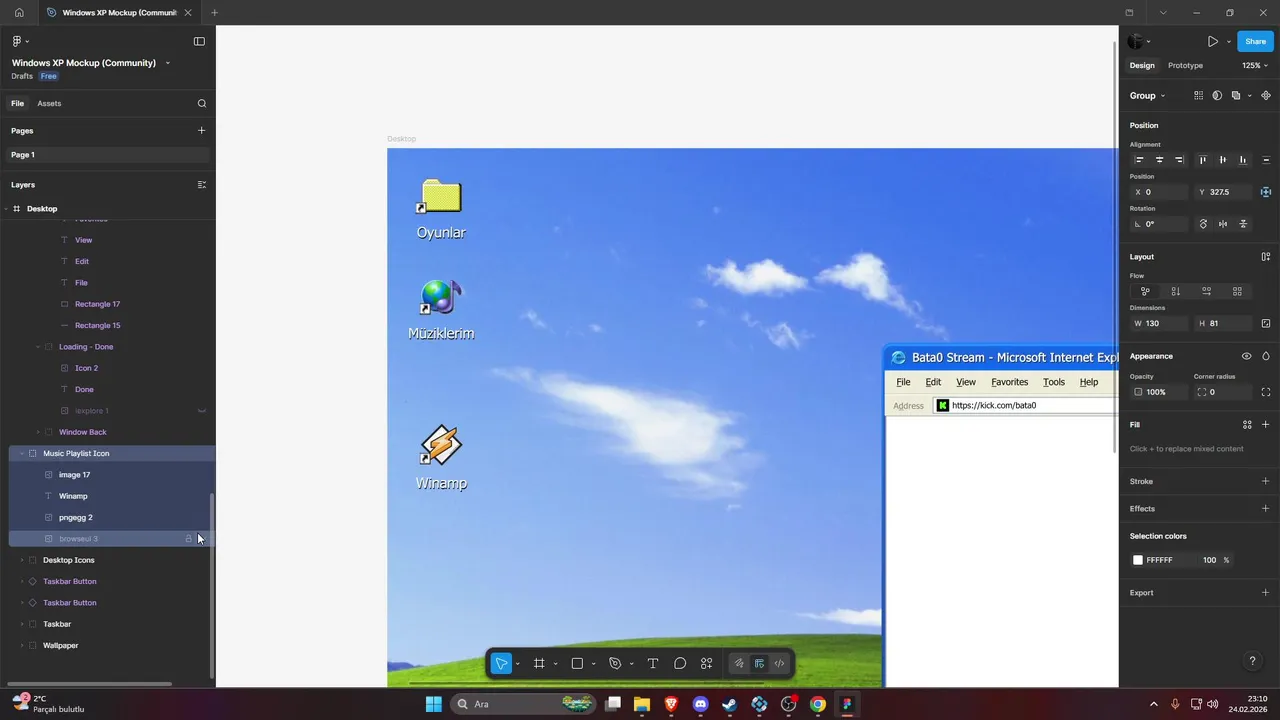Toggle Dev Mode in bottom toolbar
Image resolution: width=1280 pixels, height=720 pixels.
click(780, 663)
